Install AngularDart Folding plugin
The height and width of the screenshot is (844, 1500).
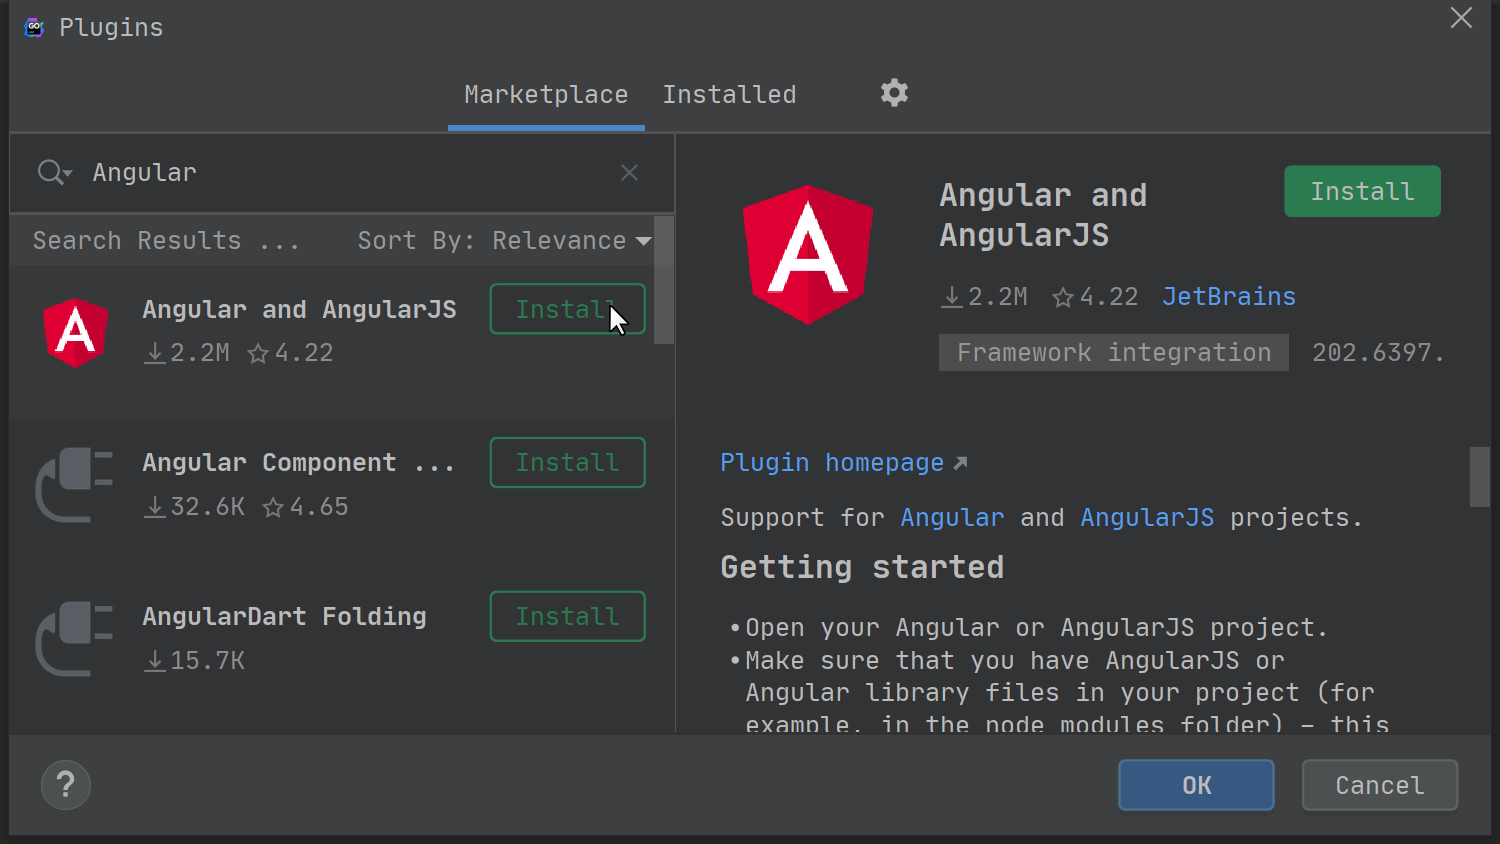tap(567, 617)
